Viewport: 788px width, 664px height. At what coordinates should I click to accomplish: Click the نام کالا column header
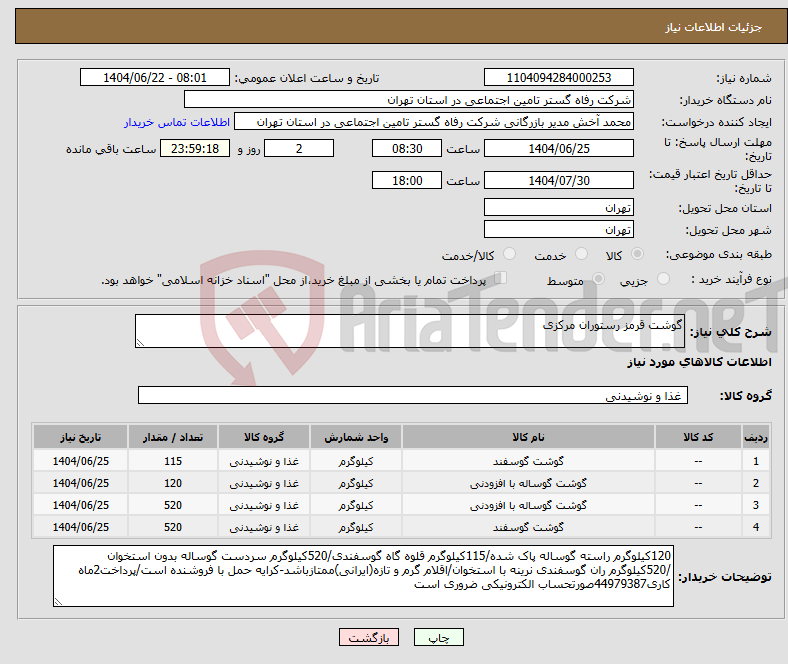click(528, 437)
